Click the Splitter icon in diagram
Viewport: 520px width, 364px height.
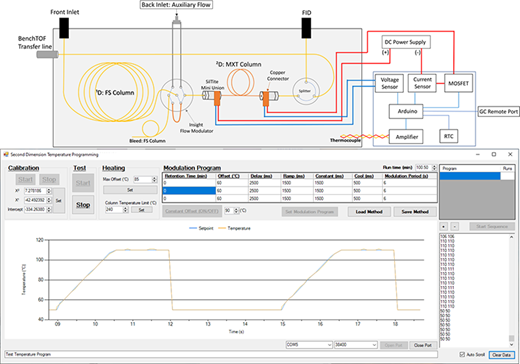tap(305, 91)
